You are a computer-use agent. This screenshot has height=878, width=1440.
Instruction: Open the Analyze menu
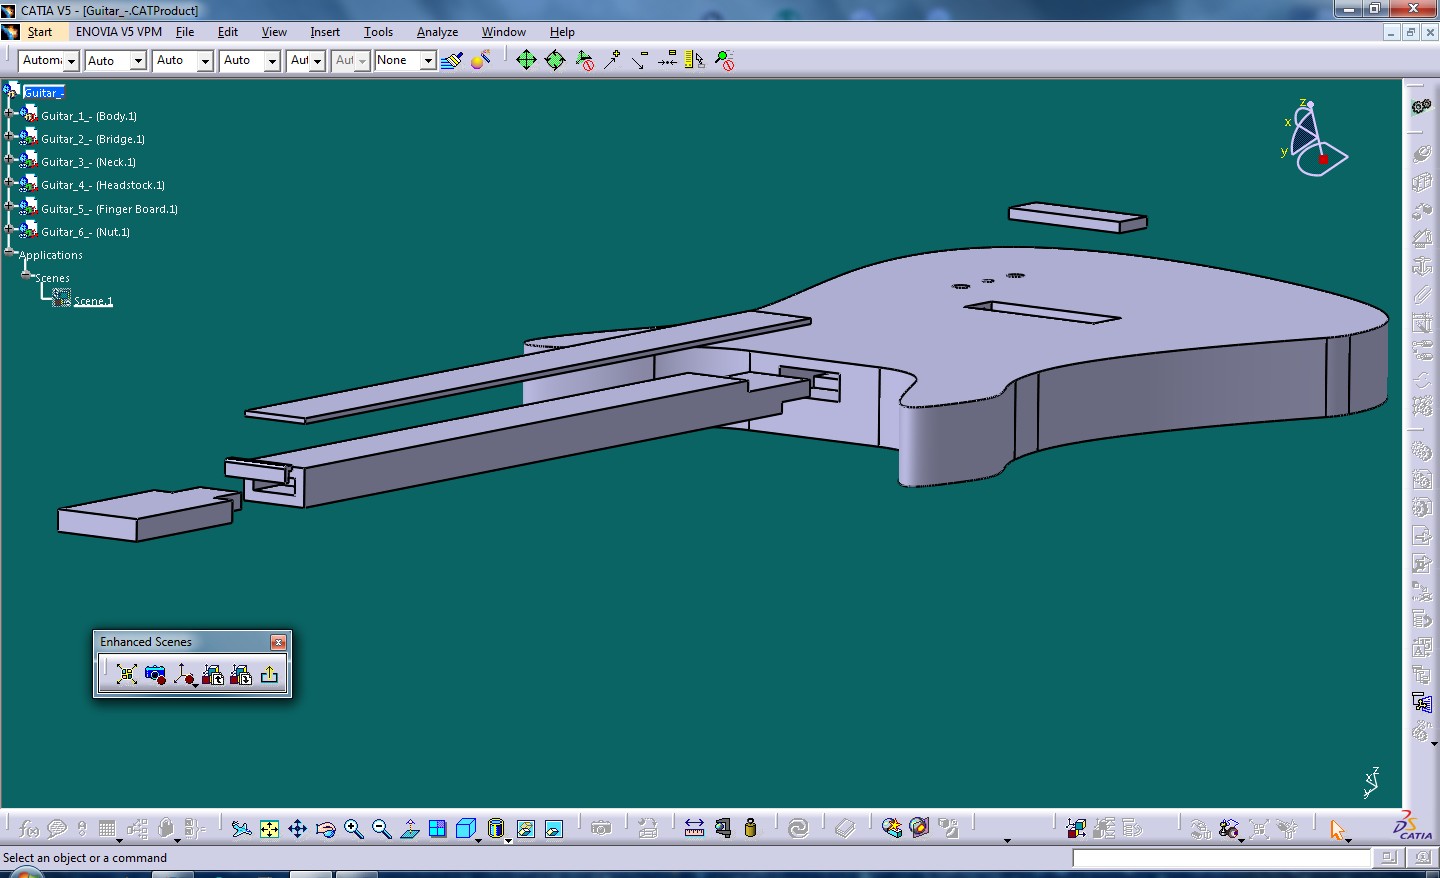[437, 32]
